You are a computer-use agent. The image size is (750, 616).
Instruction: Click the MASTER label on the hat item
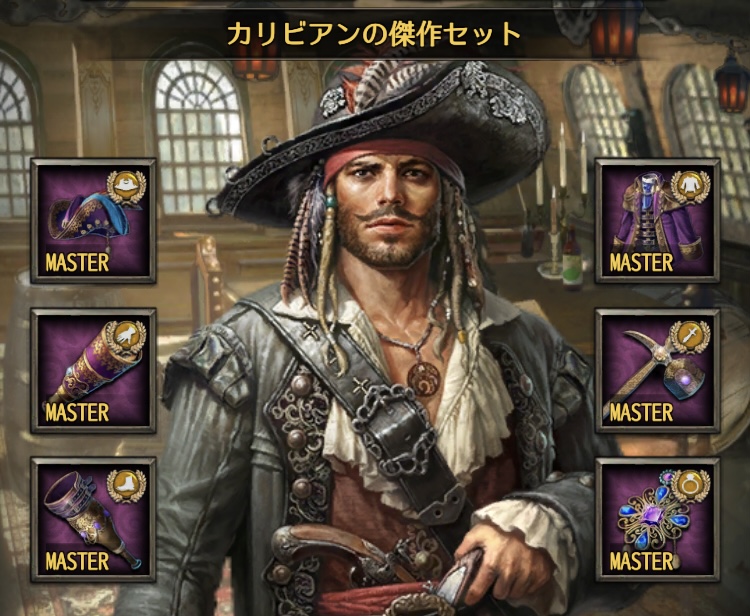pos(77,263)
